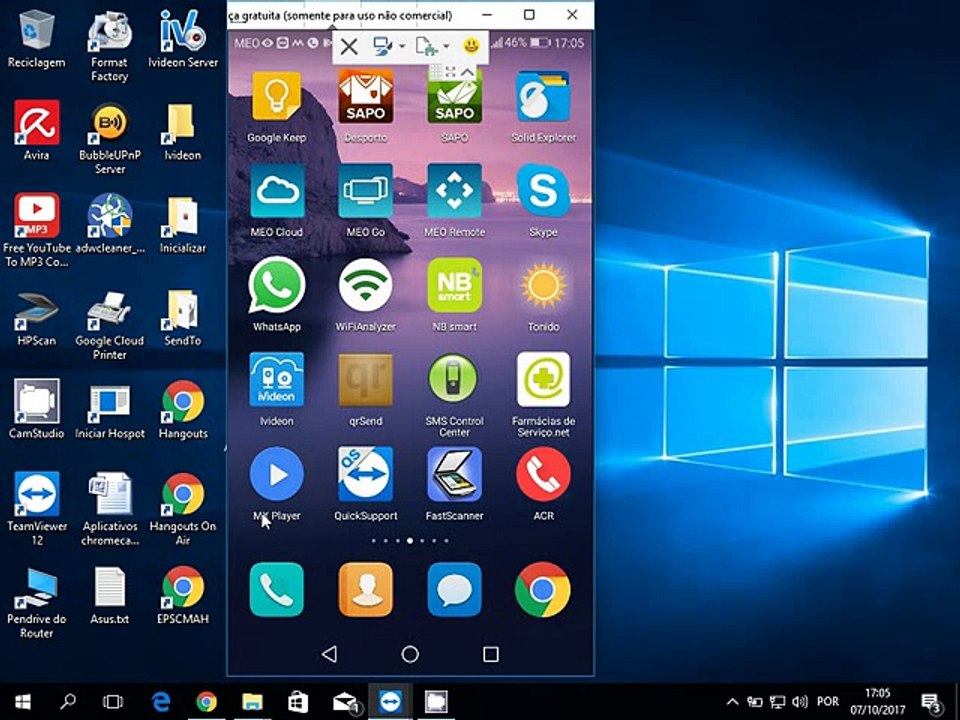Open the Messages dock icon
Screen dimensions: 960x720
click(454, 589)
